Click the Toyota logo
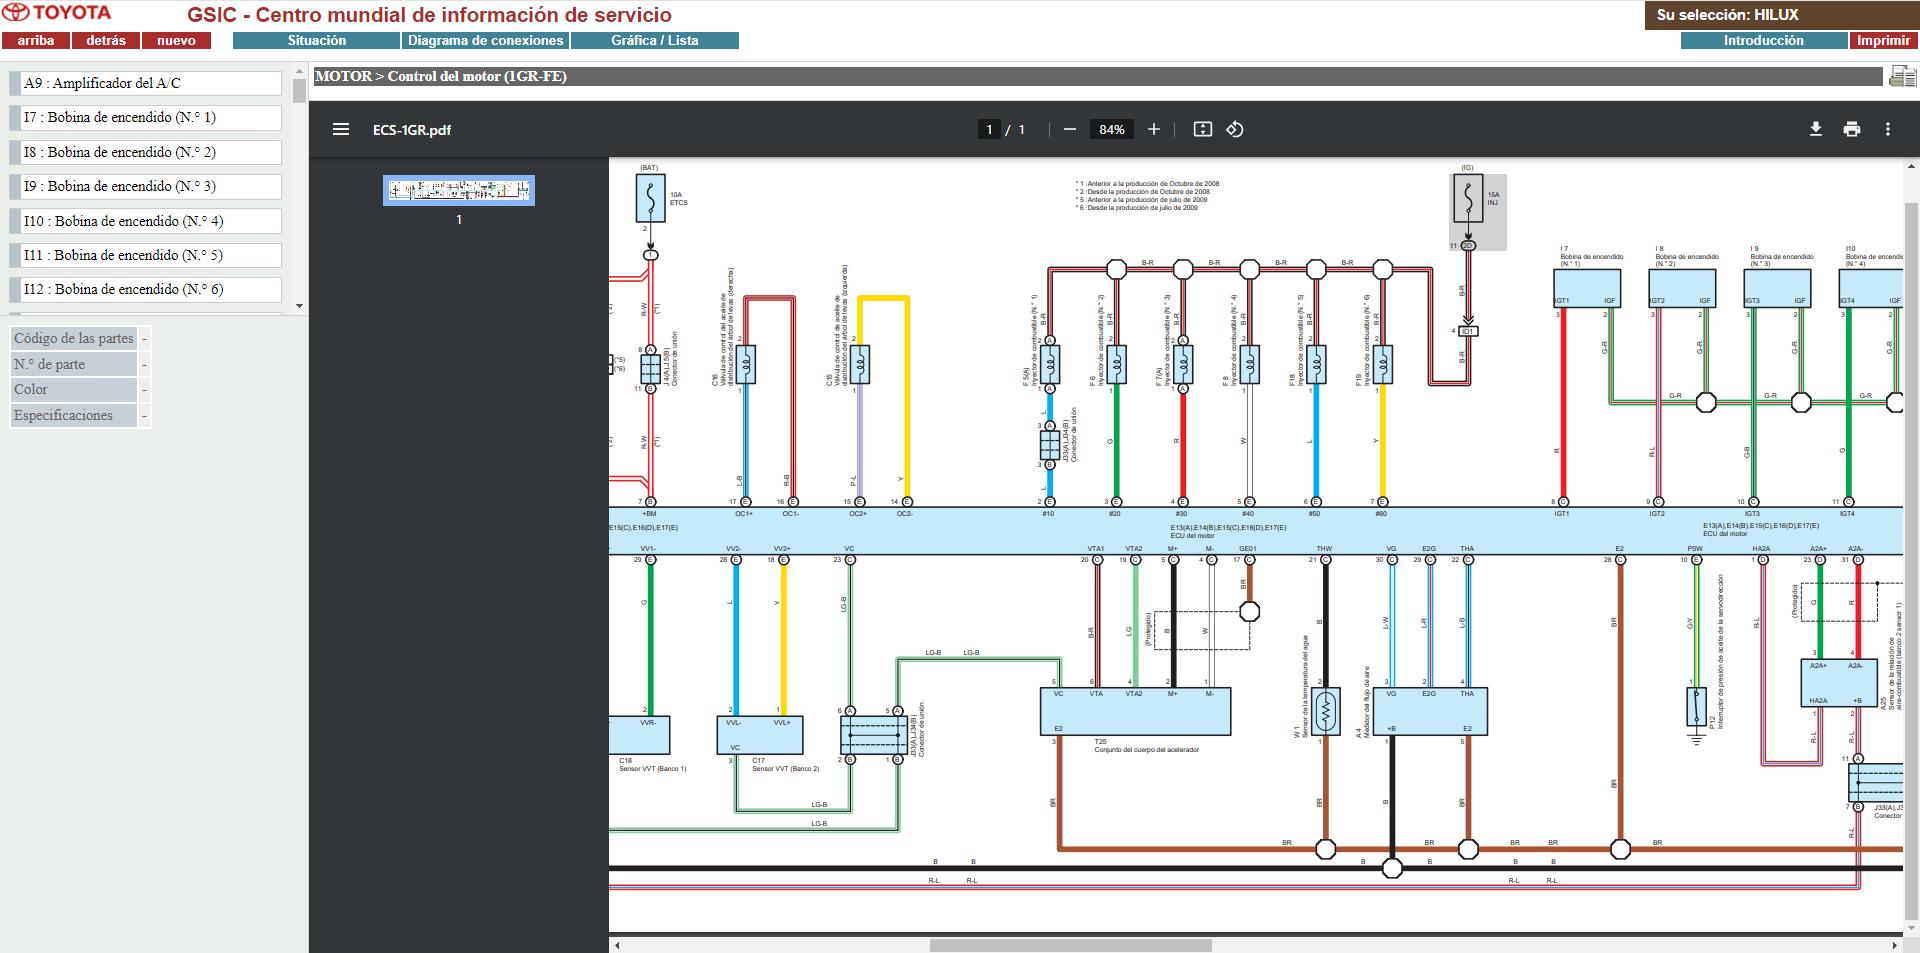This screenshot has width=1920, height=953. [57, 13]
